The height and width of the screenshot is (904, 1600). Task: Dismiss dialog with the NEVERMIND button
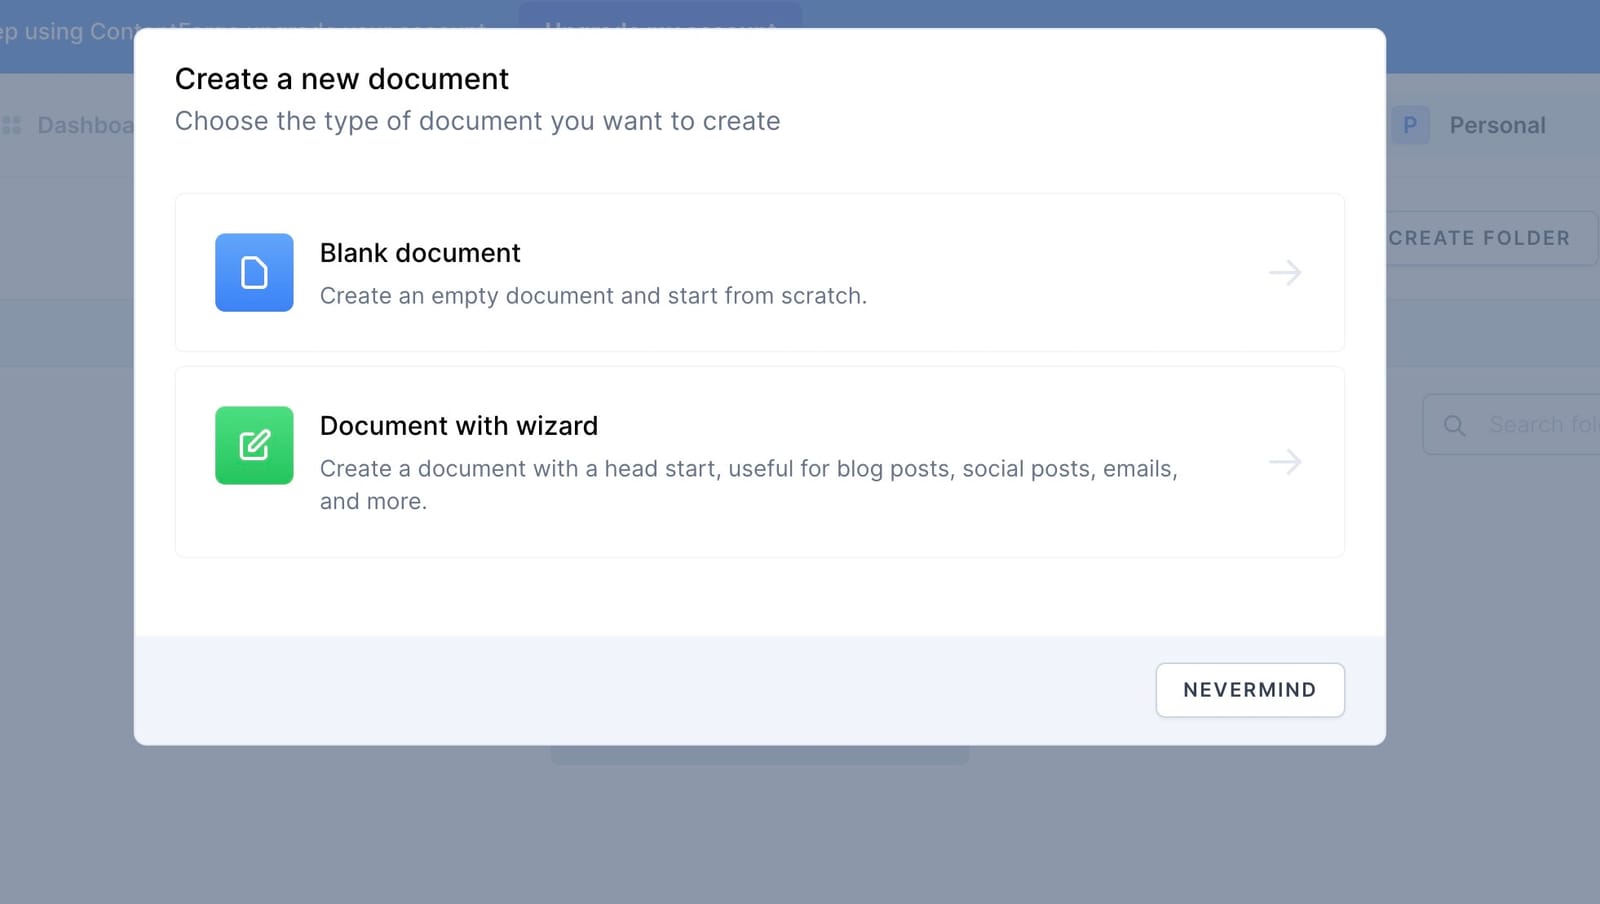(1249, 690)
